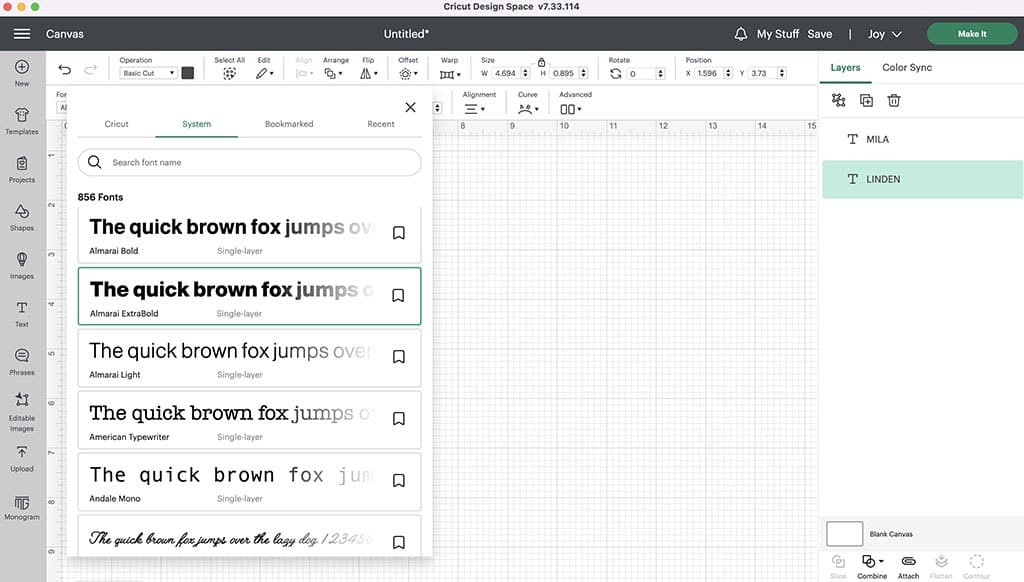Click the Canvas label in the header
This screenshot has width=1024, height=582.
[x=65, y=34]
